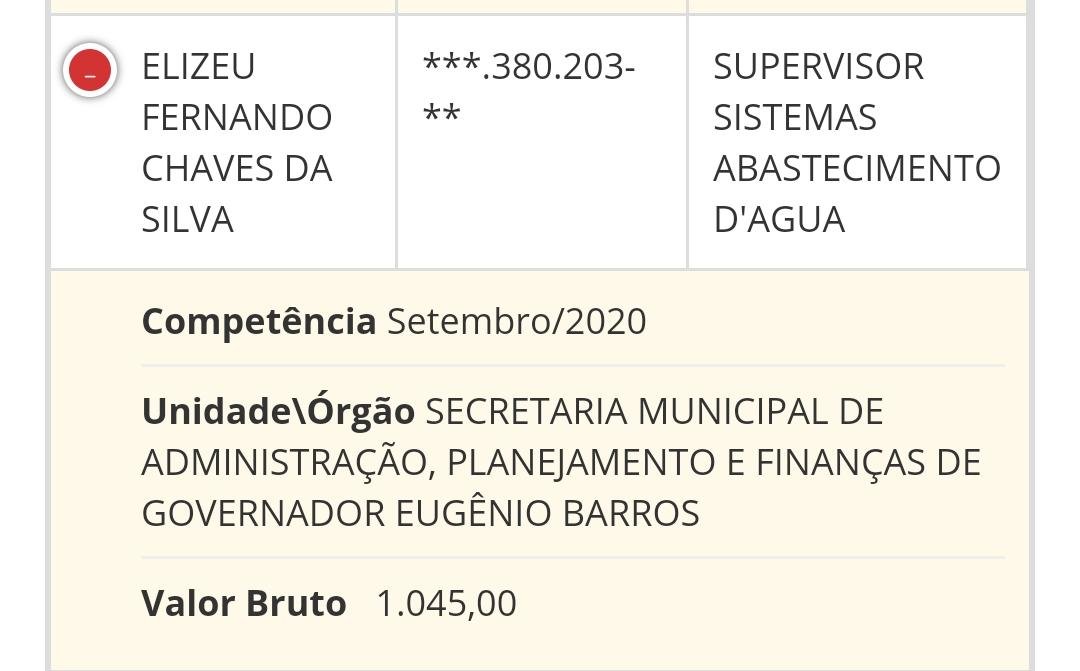Click the GOVERNADOR EUGÊNIO BARROS text
1080x671 pixels.
(x=421, y=514)
